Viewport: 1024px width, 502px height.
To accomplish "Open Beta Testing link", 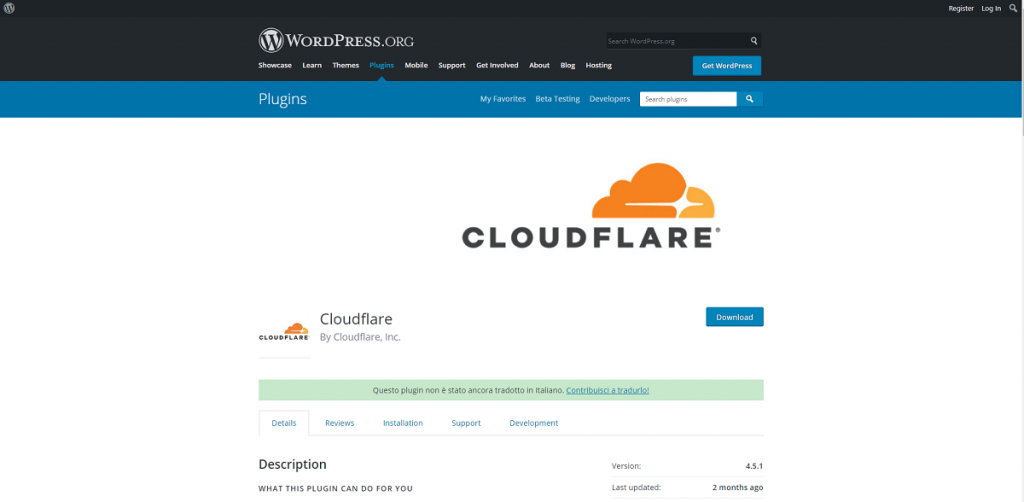I will click(x=558, y=99).
